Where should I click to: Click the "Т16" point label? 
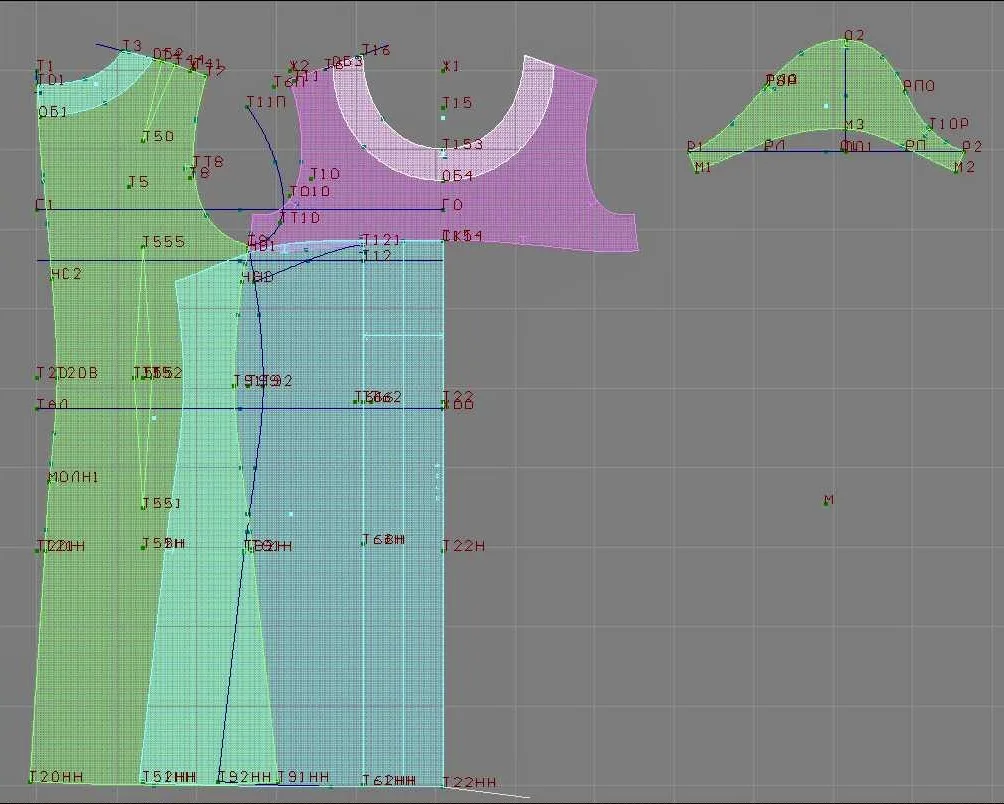click(376, 50)
